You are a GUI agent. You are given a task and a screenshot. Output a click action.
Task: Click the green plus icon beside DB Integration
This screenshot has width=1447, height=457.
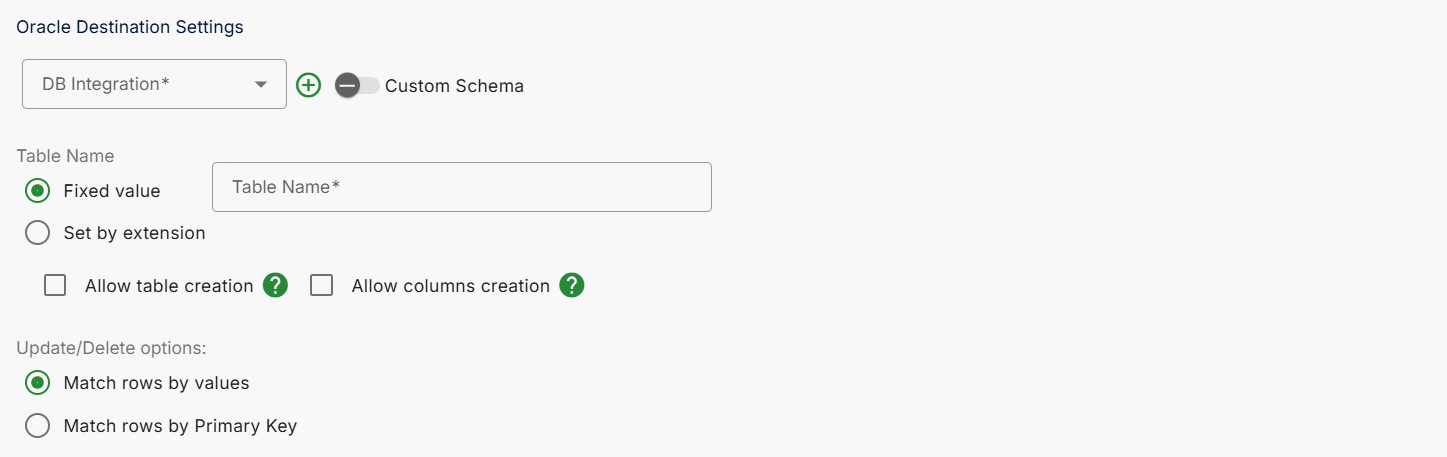[309, 85]
